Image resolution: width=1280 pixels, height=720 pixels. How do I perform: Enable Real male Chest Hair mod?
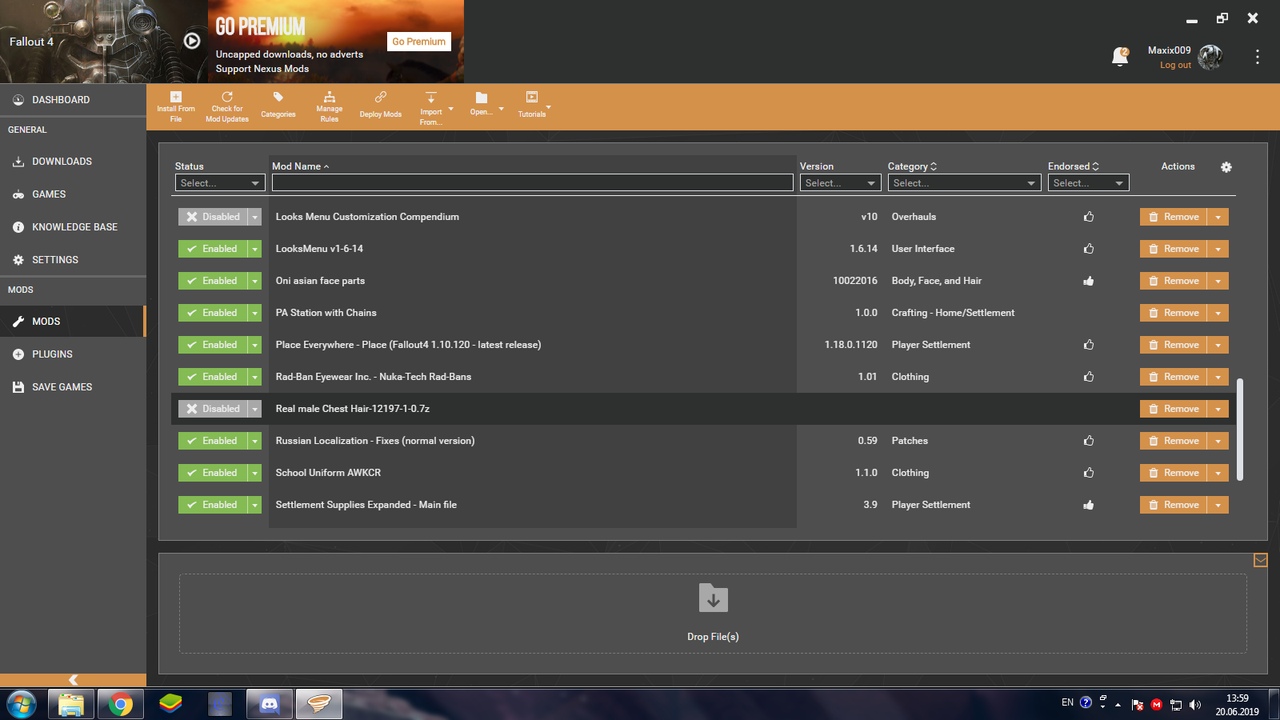click(212, 409)
